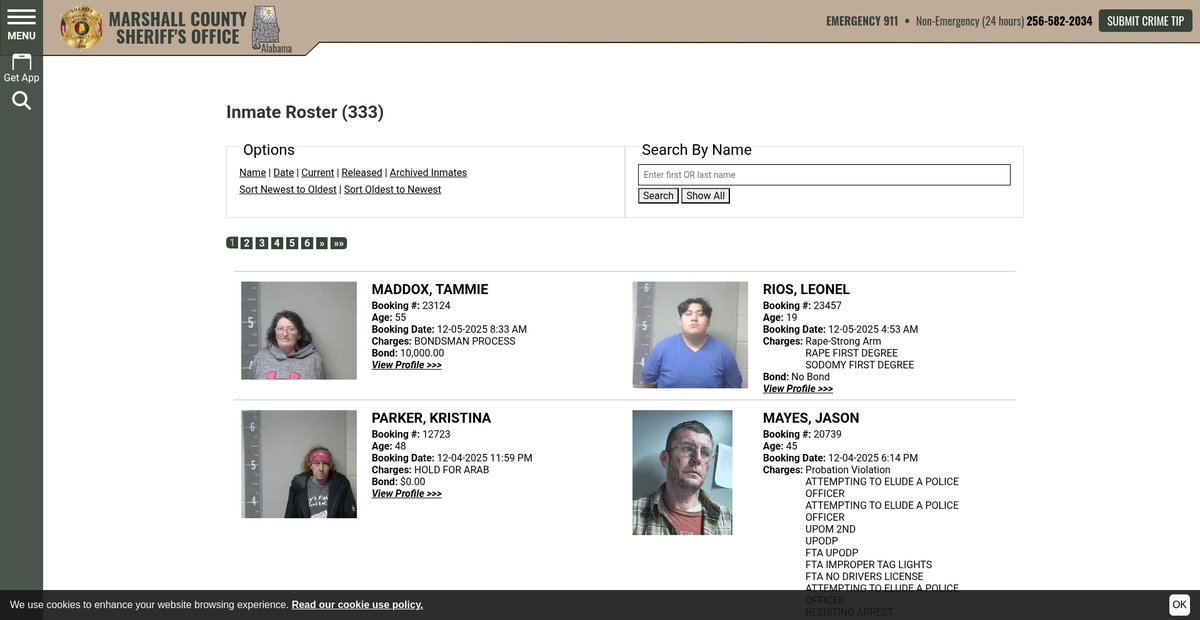Viewport: 1200px width, 620px height.
Task: Choose Sort Oldest to Newest
Action: (x=392, y=190)
